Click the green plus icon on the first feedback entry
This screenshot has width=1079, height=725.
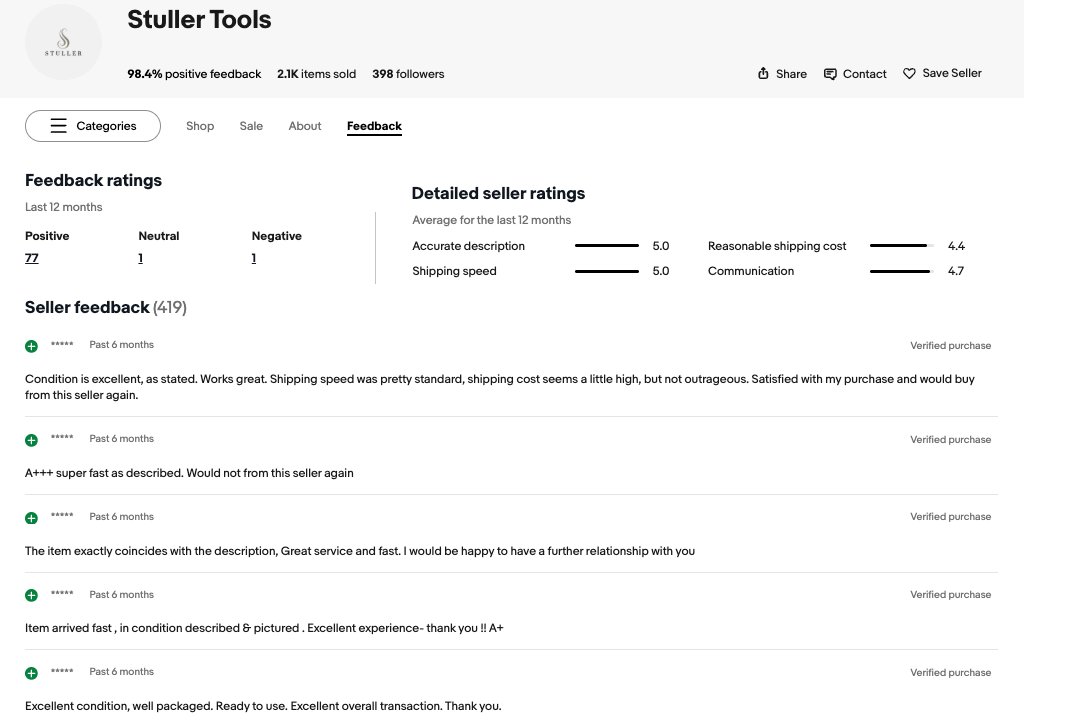(30, 345)
